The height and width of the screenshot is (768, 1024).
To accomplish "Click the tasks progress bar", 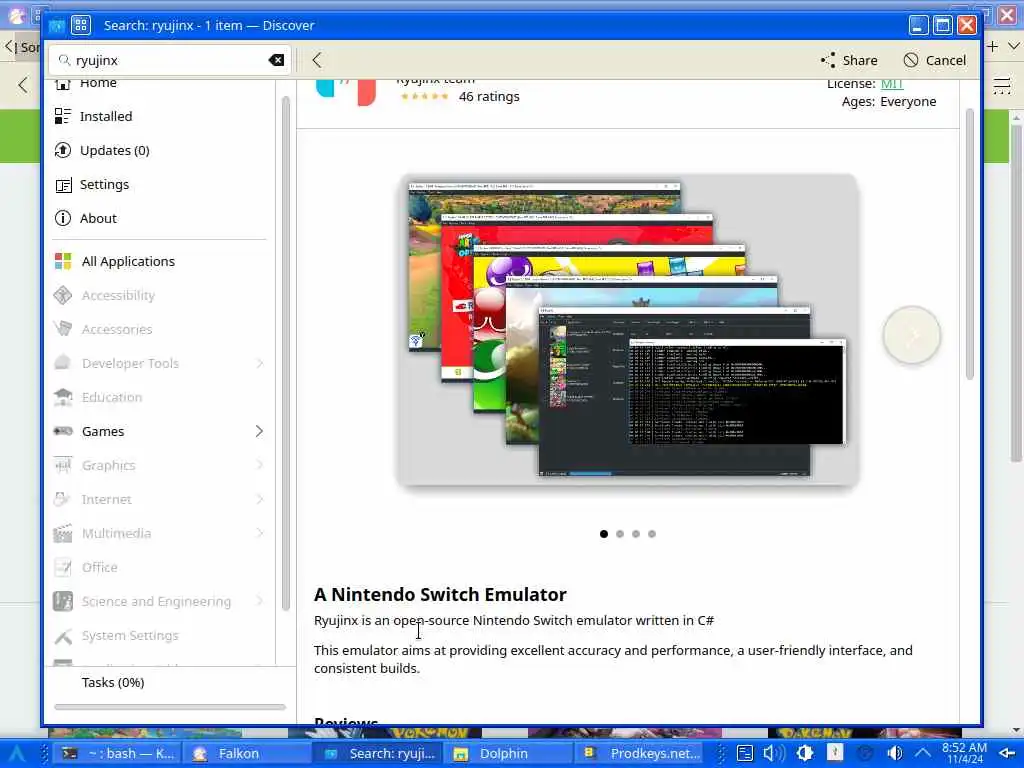I will pos(170,707).
